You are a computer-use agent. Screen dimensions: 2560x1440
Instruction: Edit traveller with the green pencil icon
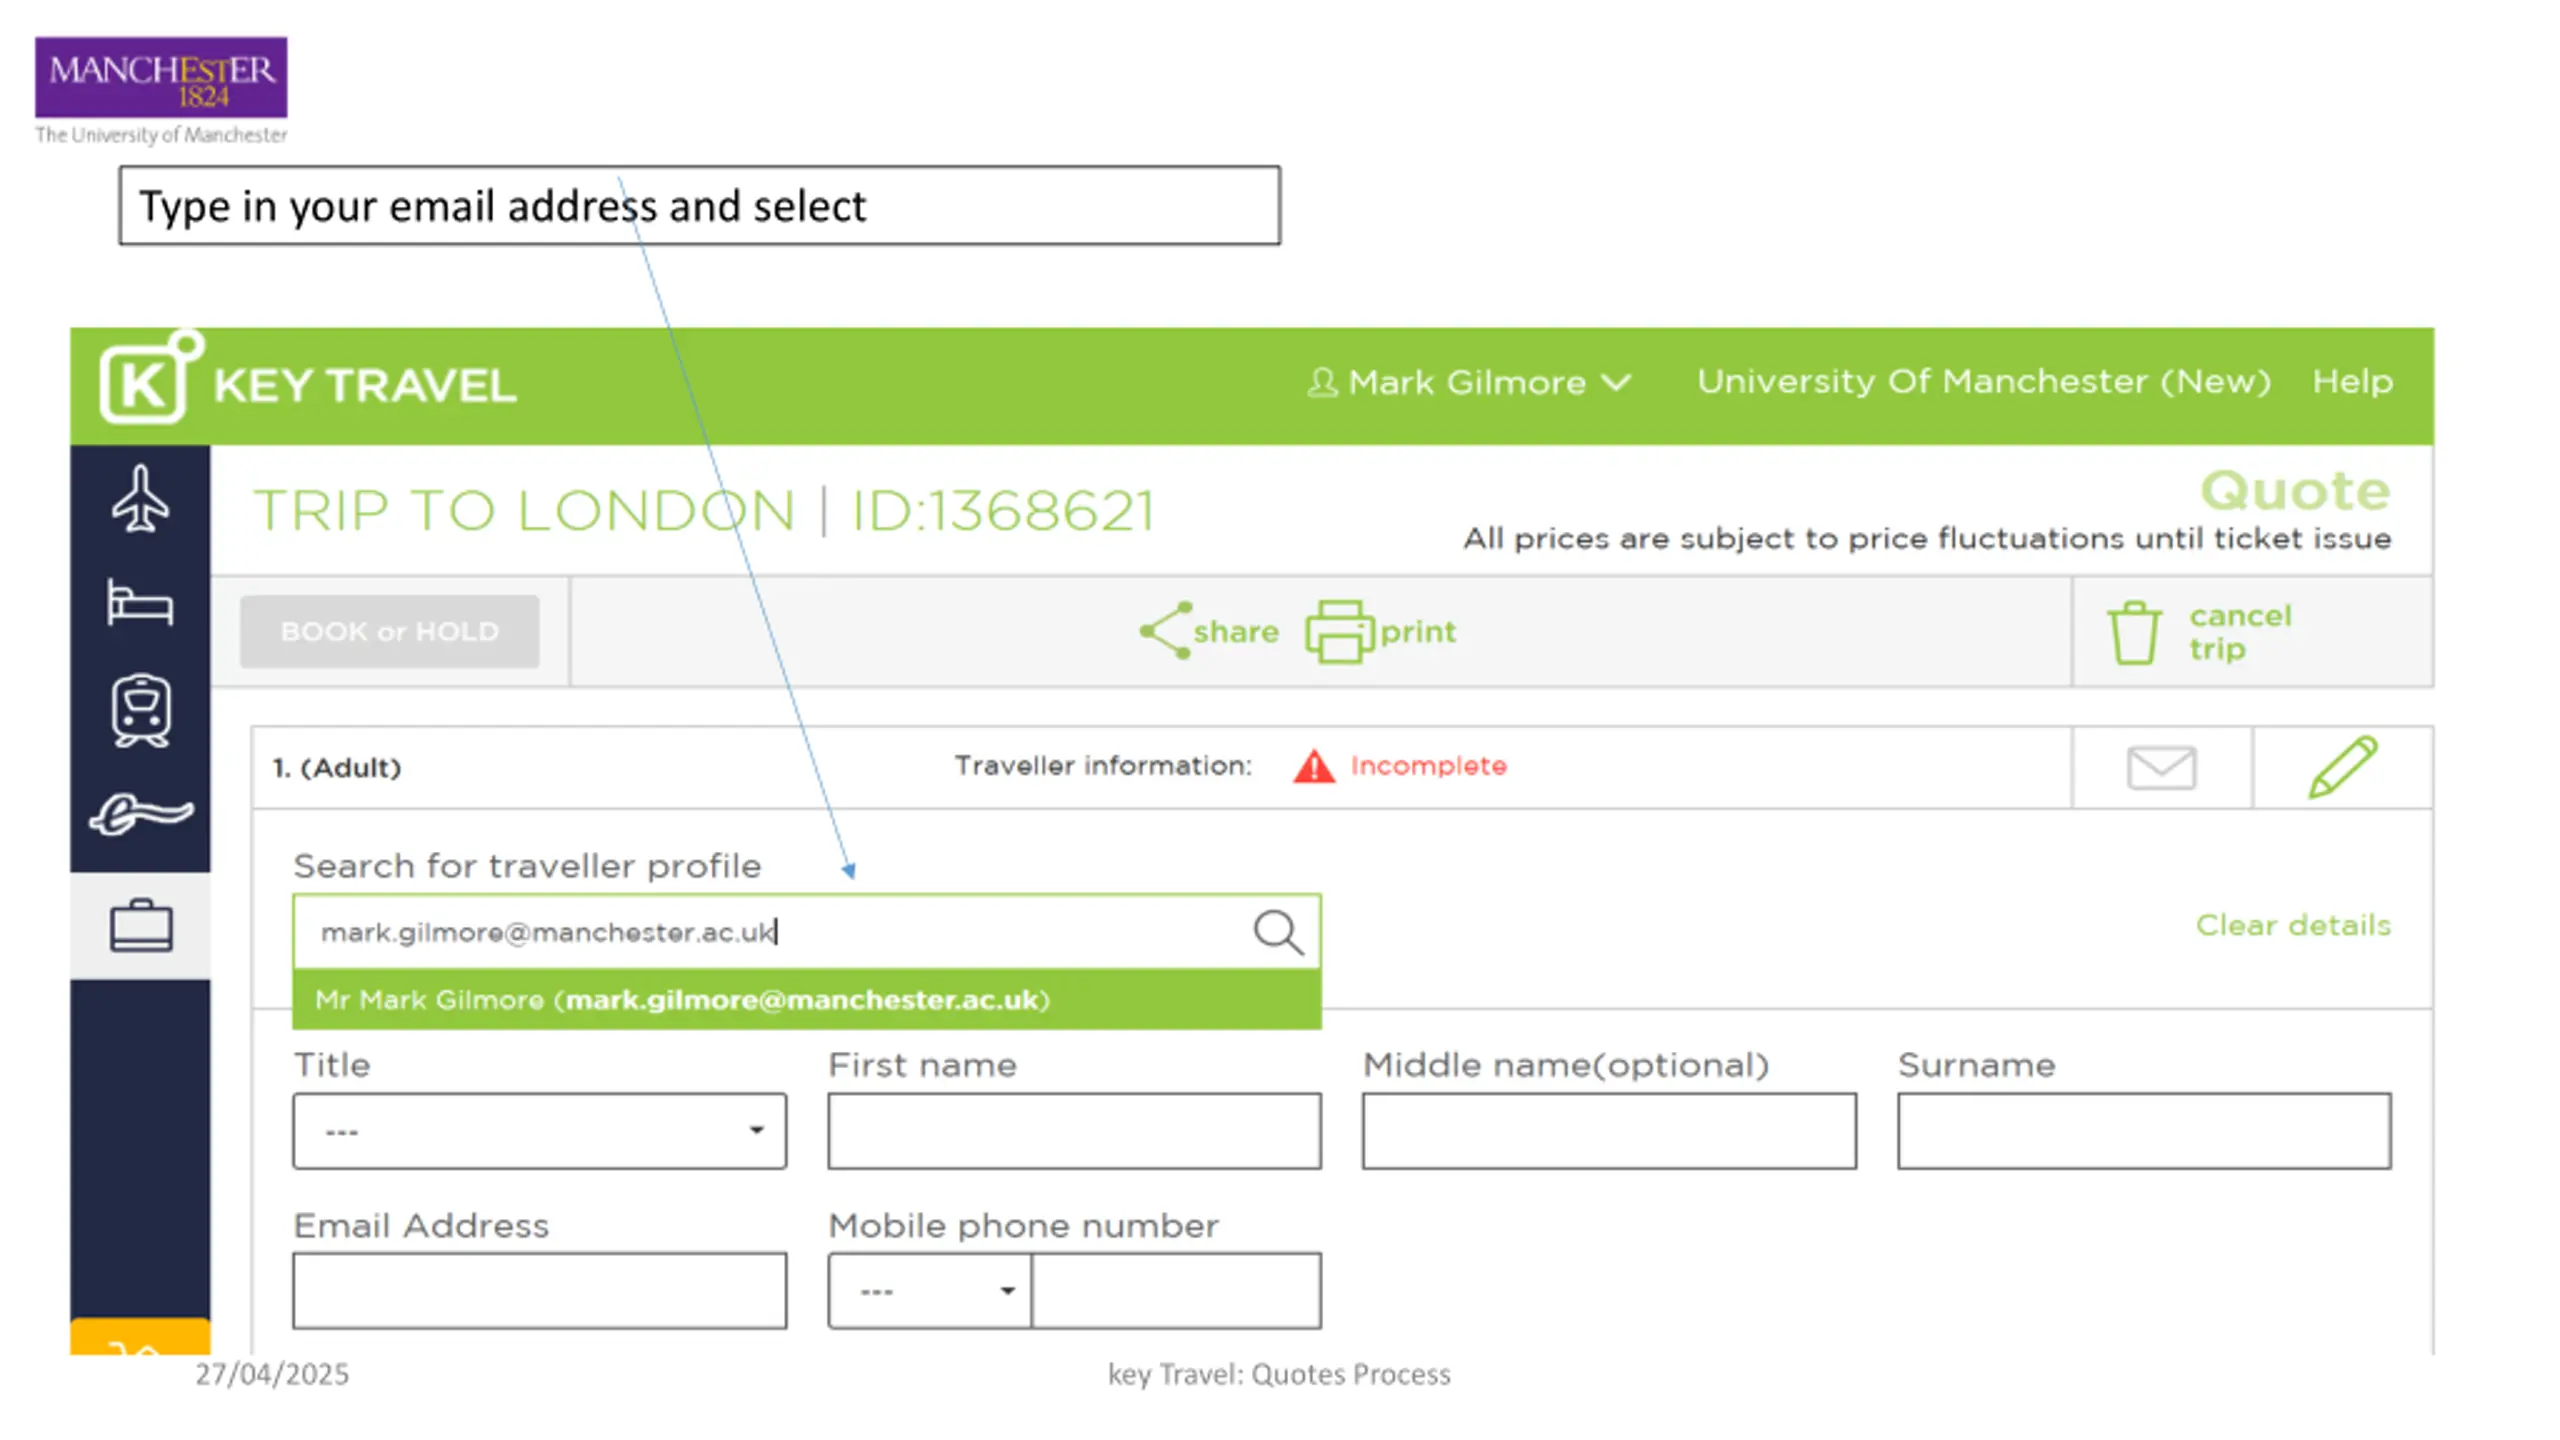pyautogui.click(x=2342, y=767)
